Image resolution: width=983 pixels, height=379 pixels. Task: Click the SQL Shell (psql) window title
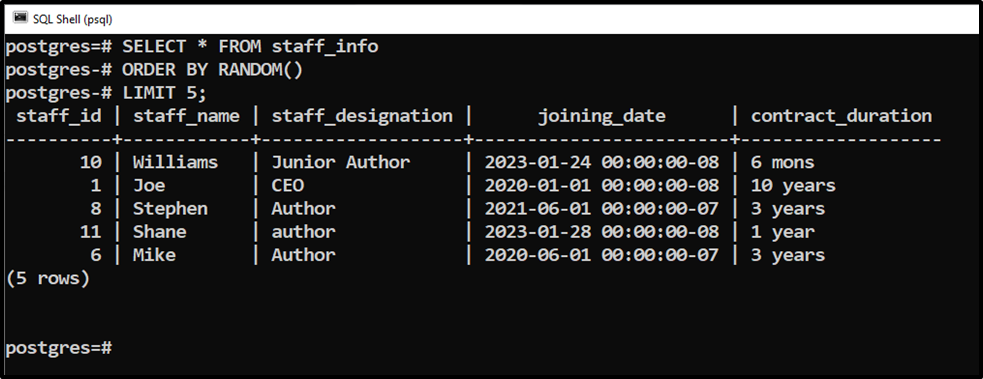[x=72, y=18]
